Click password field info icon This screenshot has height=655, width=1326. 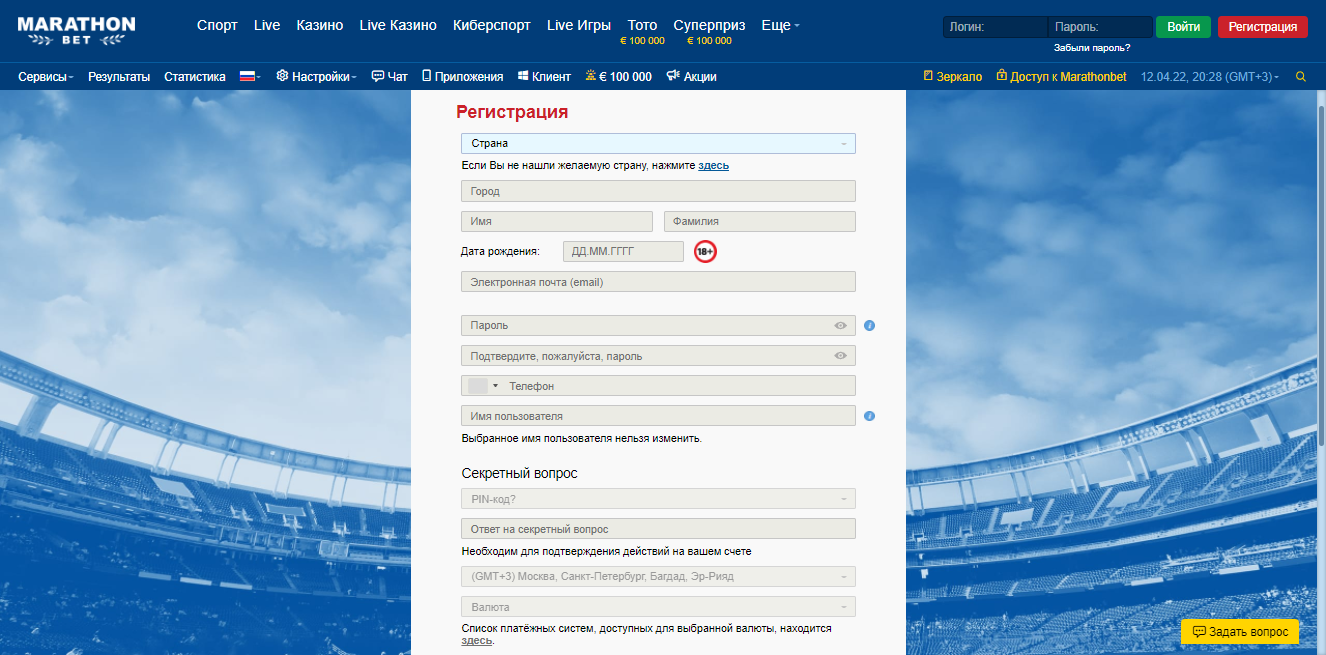point(870,326)
